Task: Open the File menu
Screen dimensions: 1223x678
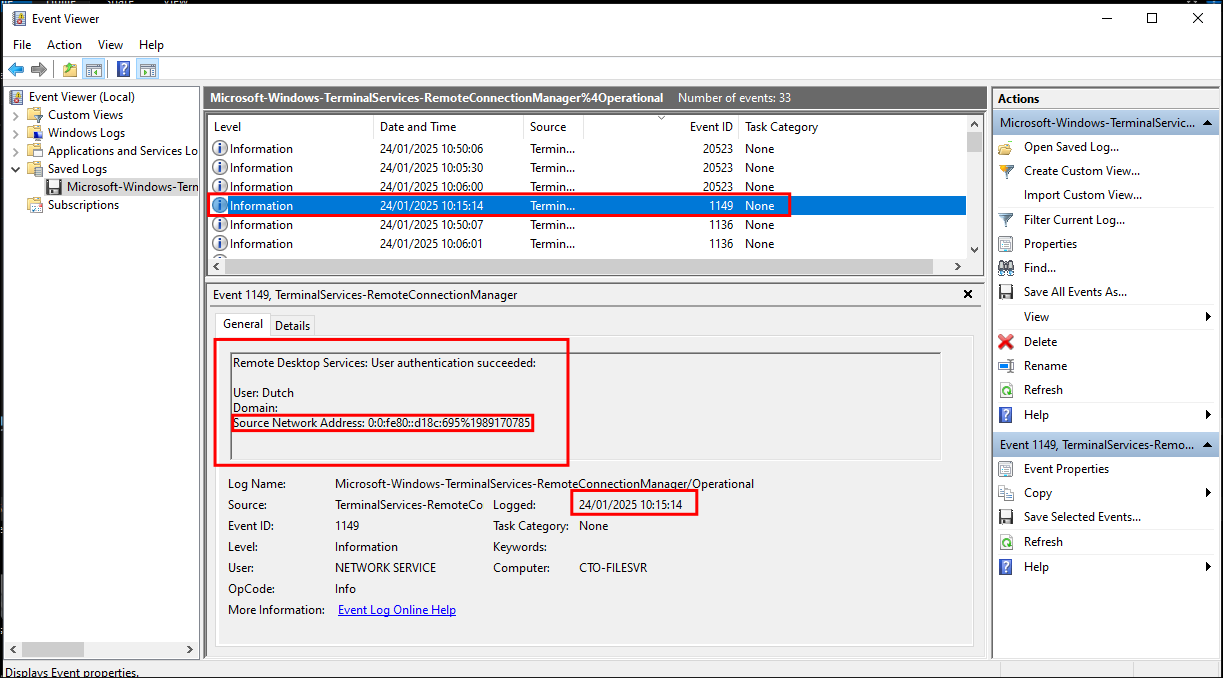Action: click(22, 45)
